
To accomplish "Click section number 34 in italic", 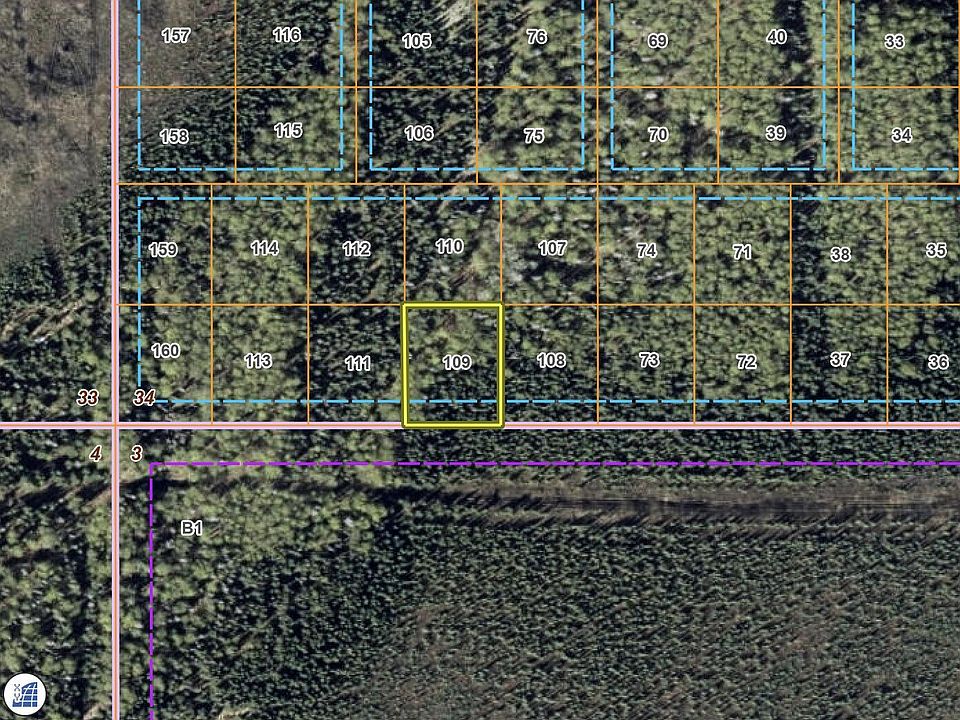I will [144, 398].
